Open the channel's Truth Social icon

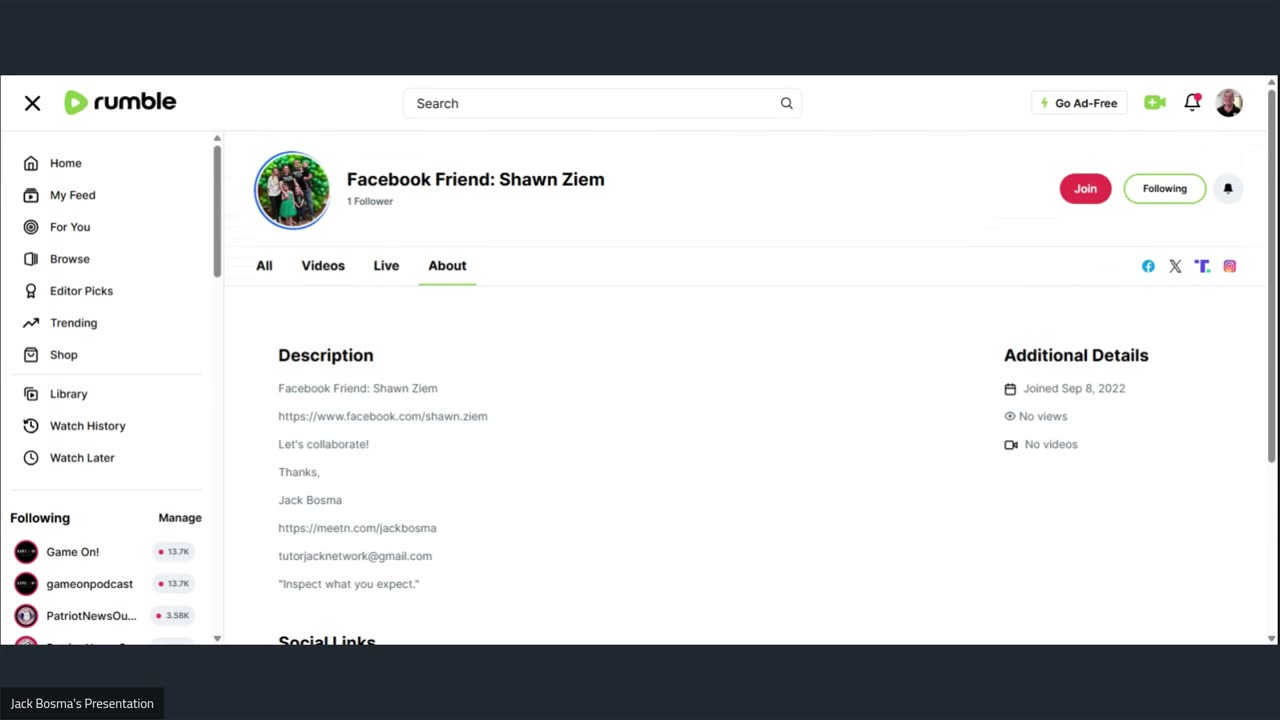click(x=1202, y=266)
